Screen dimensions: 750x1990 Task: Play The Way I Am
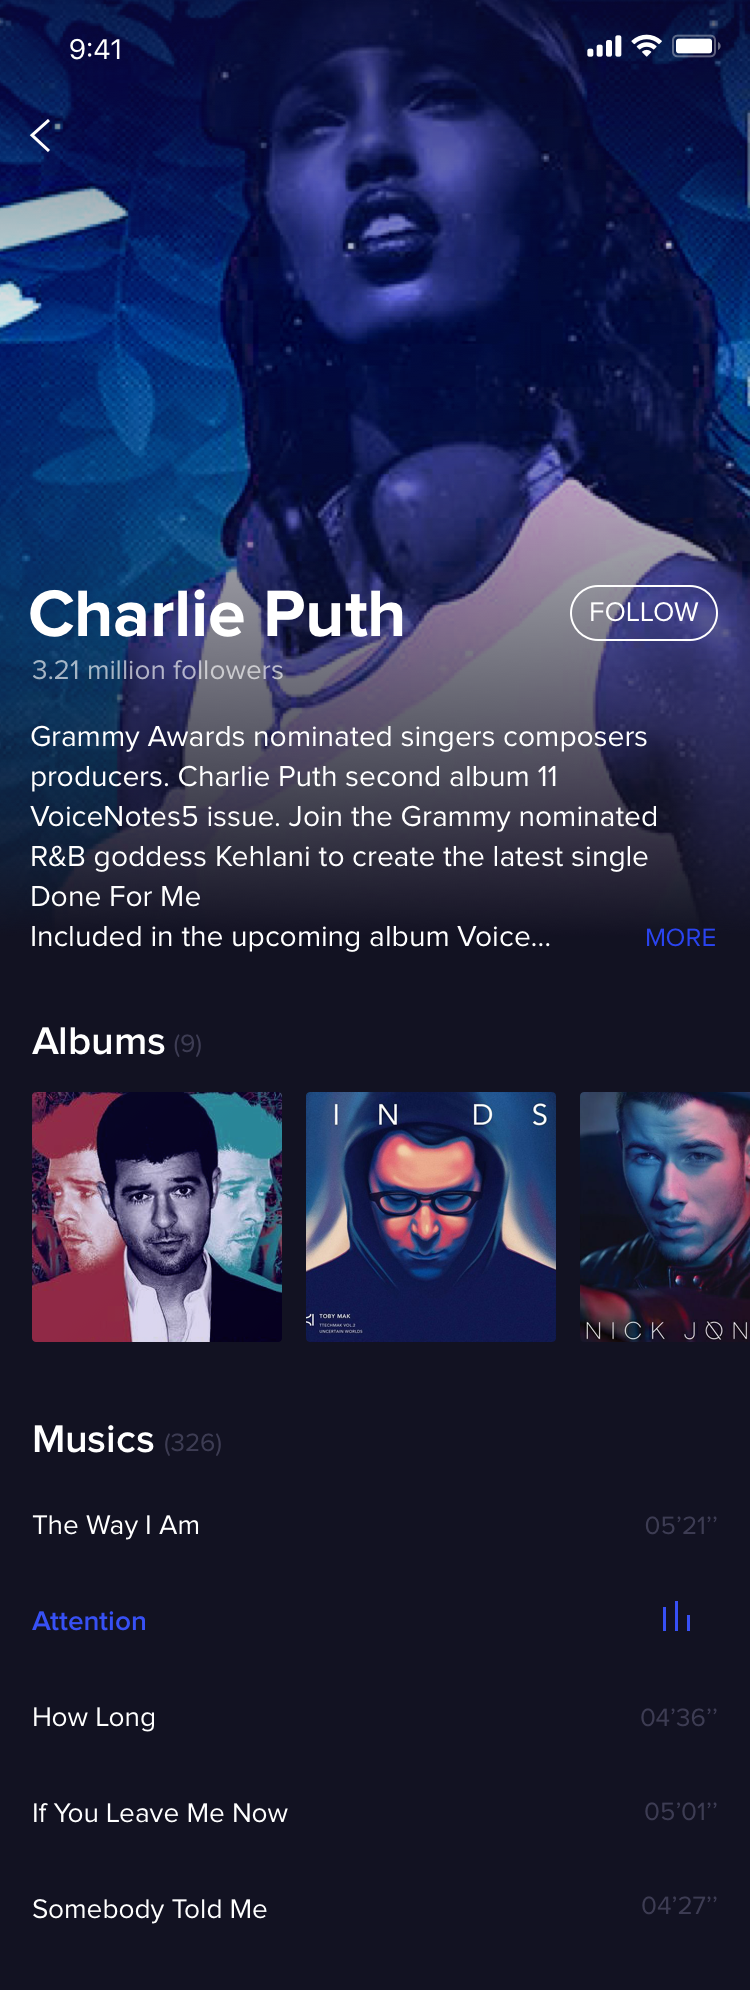point(375,1525)
